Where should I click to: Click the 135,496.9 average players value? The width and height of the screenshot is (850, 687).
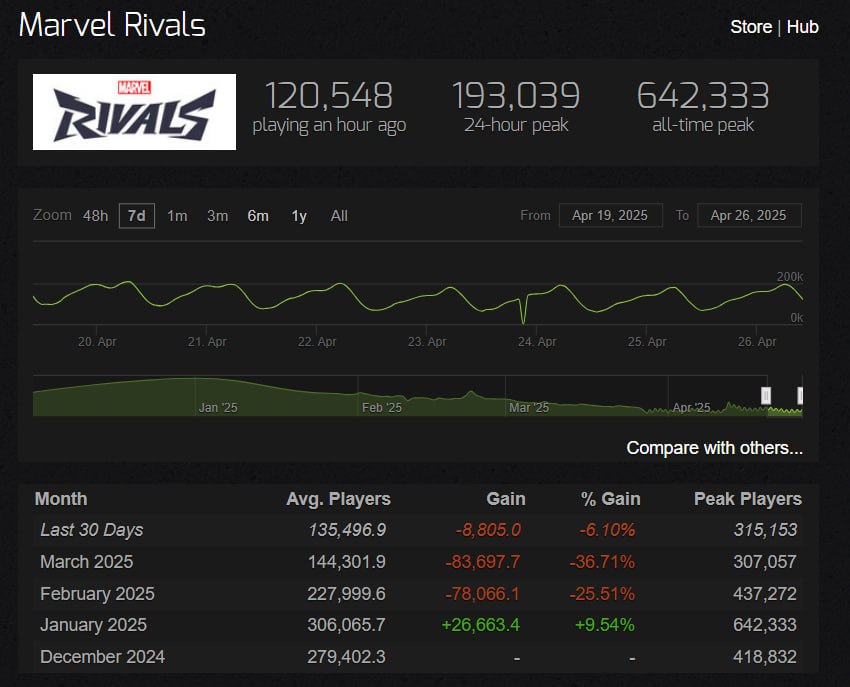(347, 530)
